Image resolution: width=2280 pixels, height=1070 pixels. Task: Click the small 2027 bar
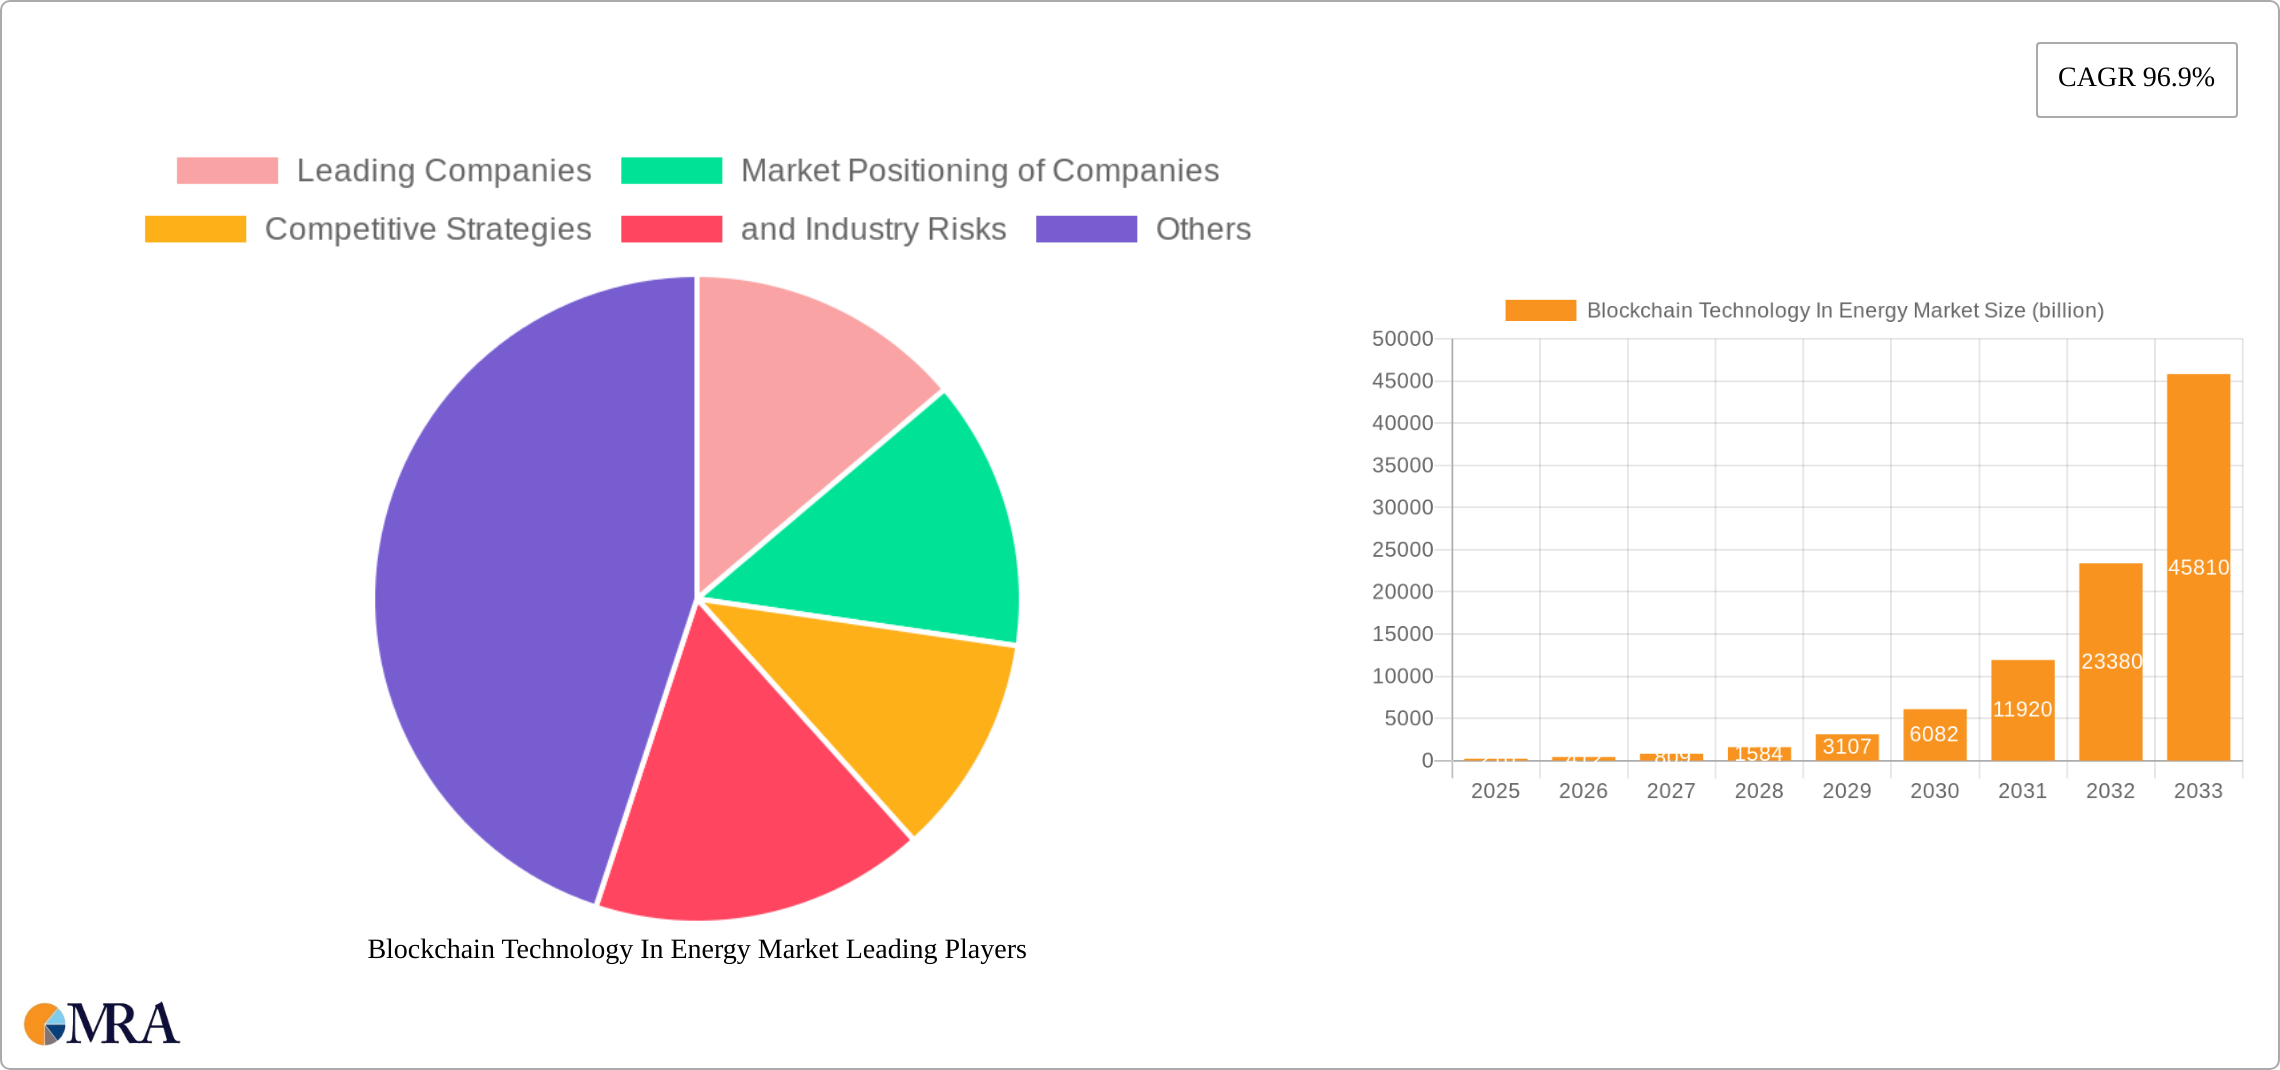(1671, 757)
